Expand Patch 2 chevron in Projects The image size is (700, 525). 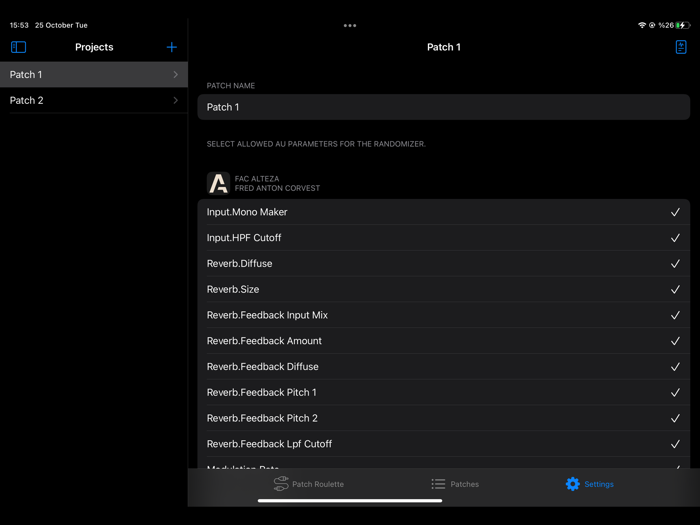click(x=175, y=100)
